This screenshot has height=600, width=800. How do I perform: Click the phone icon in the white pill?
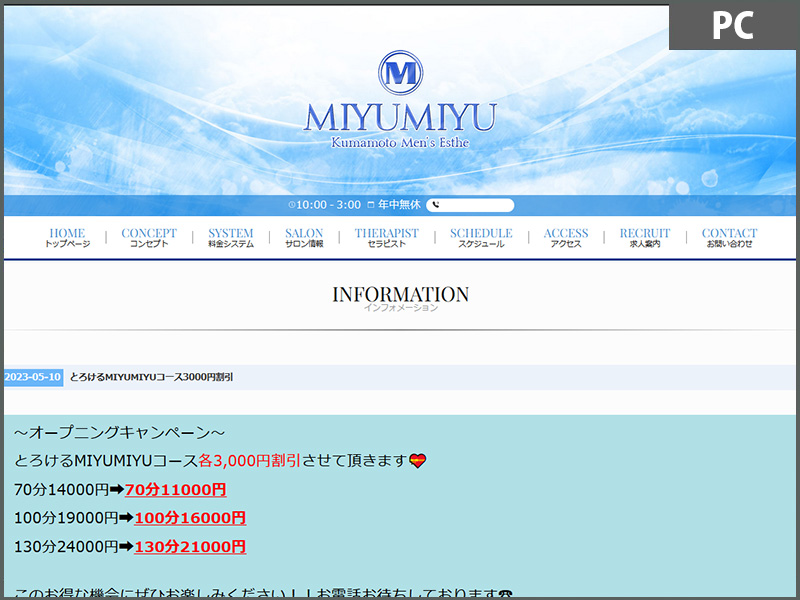[436, 205]
